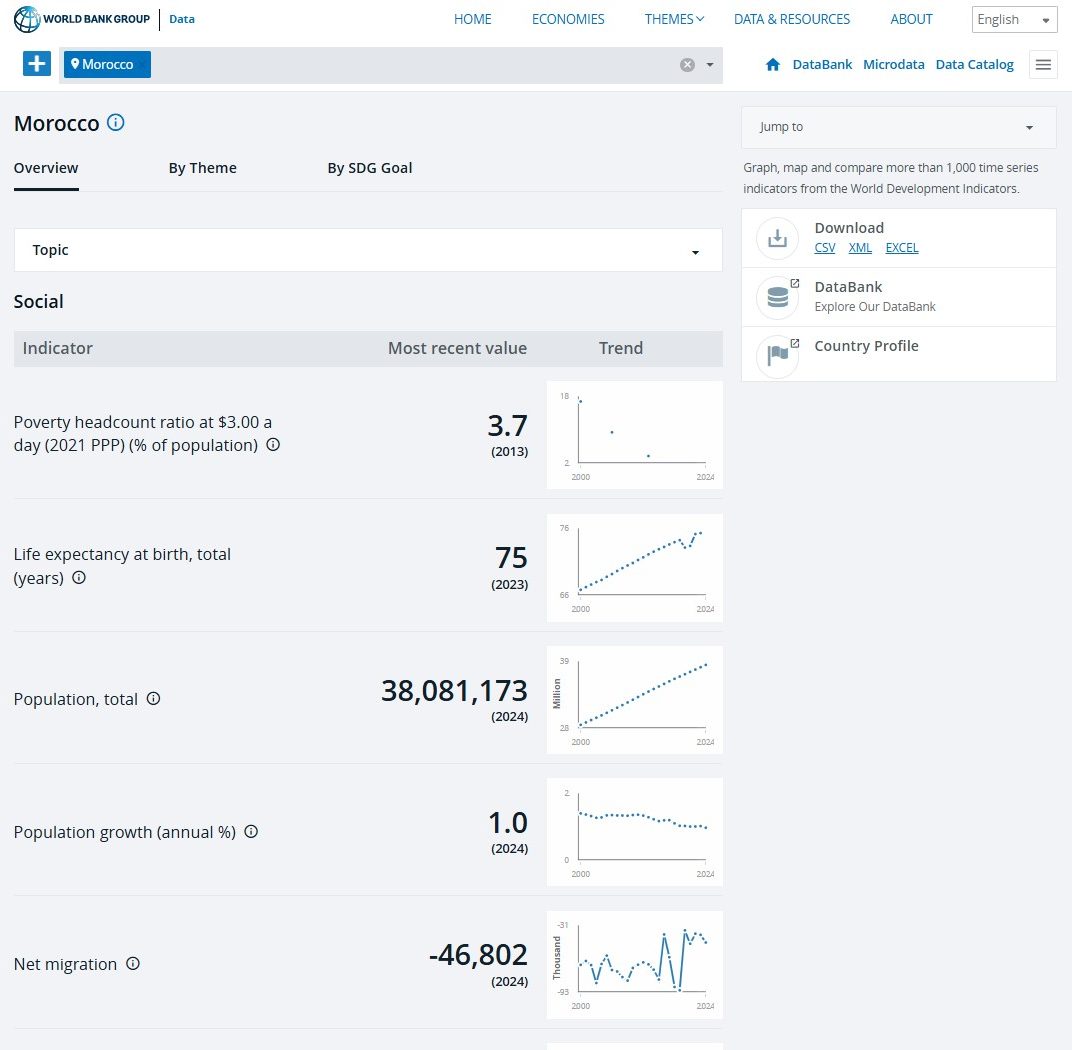This screenshot has height=1050, width=1072.
Task: Click the Microdata link in header
Action: click(x=893, y=65)
